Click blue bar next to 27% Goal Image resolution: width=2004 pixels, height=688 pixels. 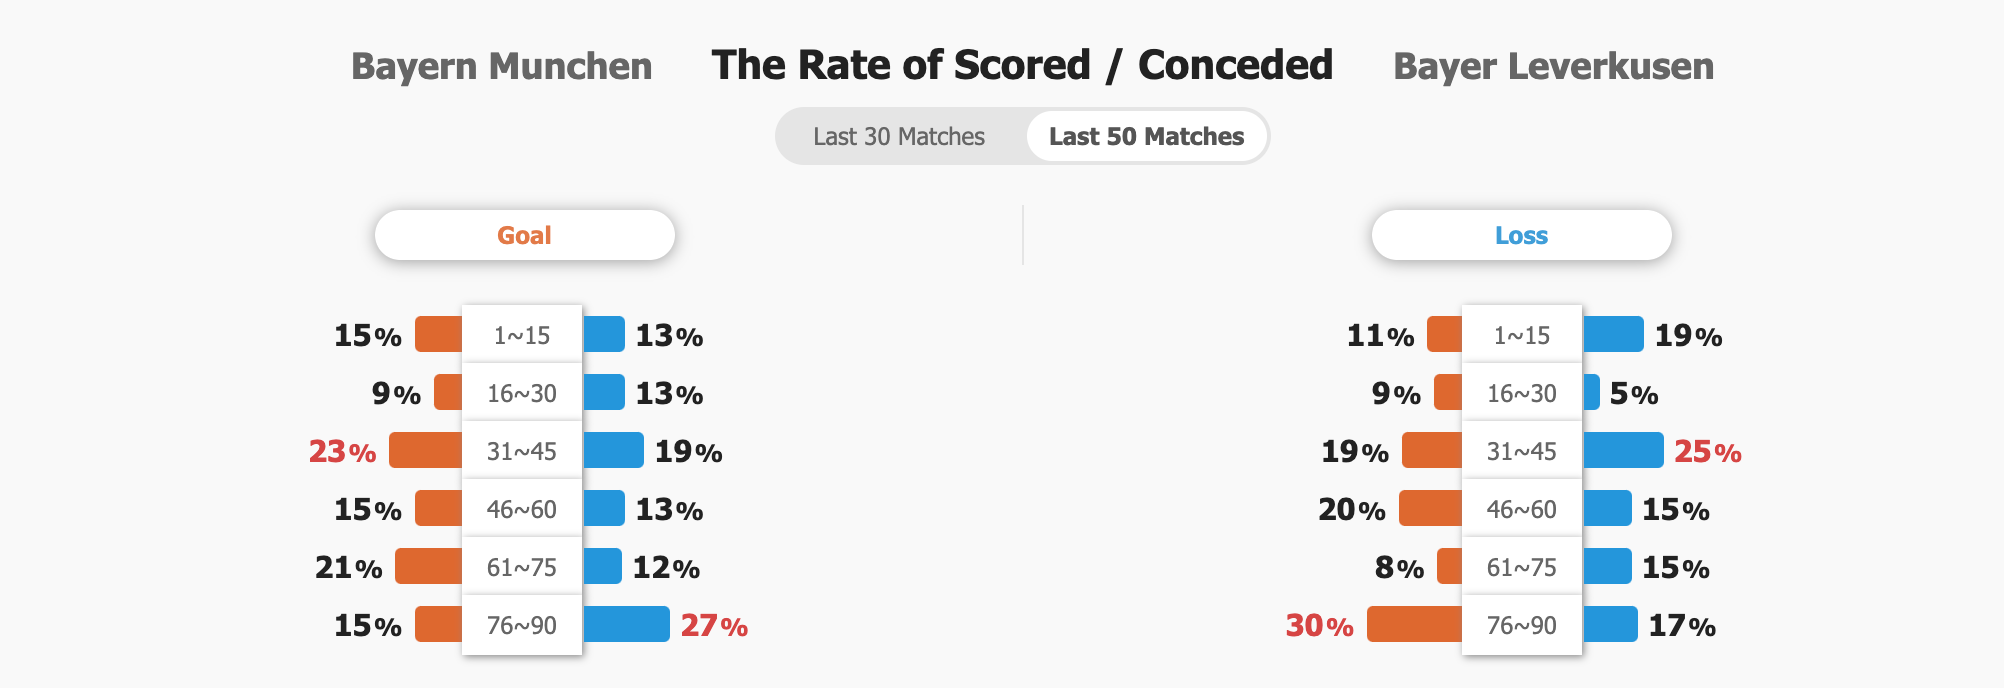[x=626, y=624]
